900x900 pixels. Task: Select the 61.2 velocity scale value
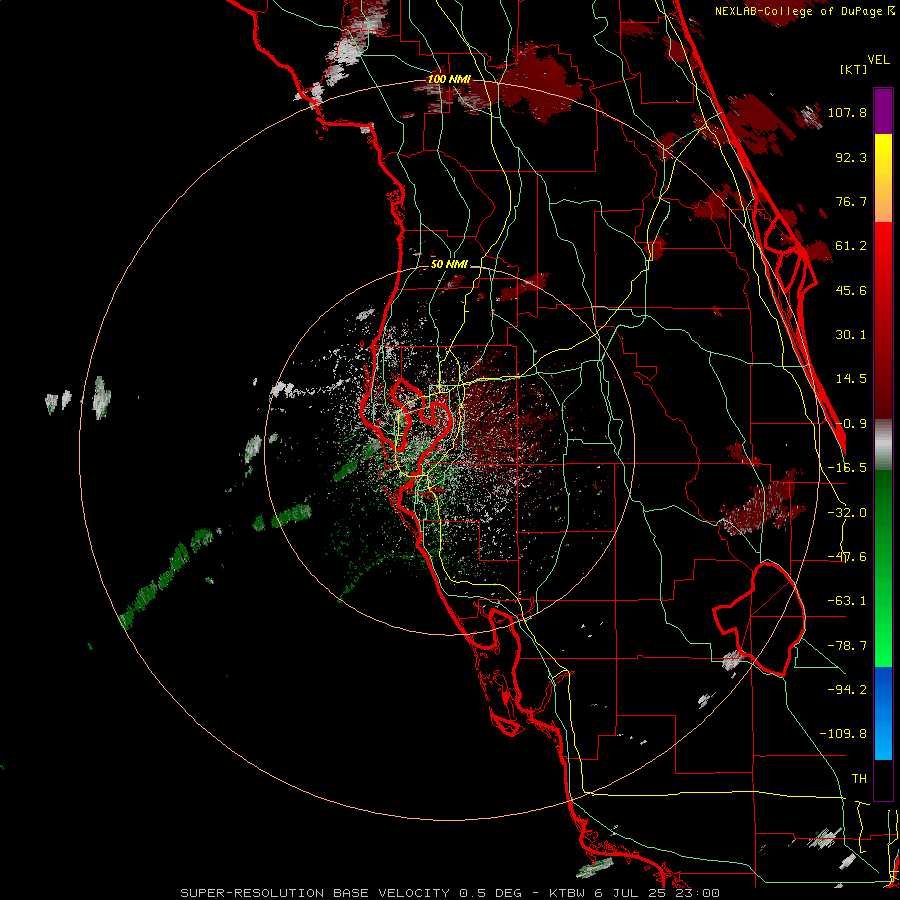pos(851,246)
